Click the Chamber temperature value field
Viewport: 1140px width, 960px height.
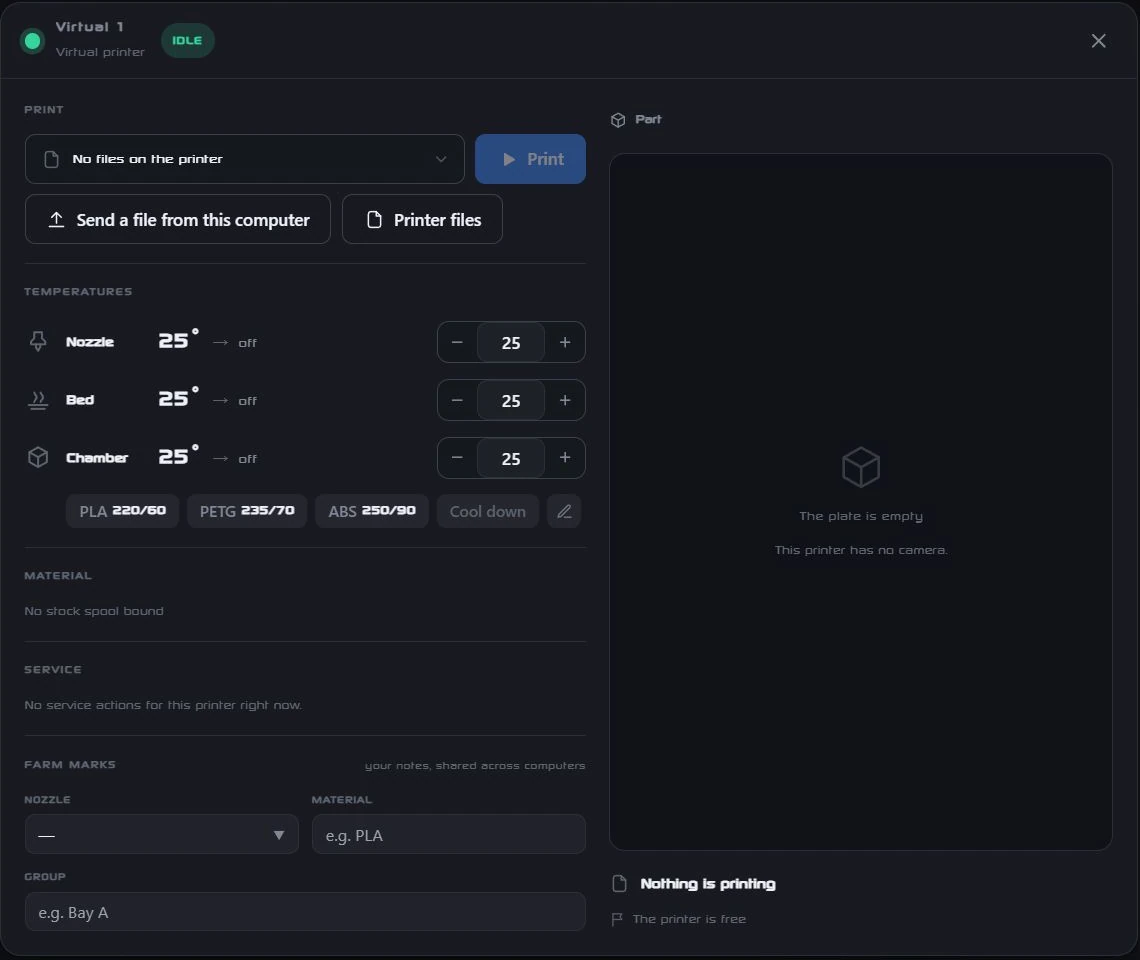click(511, 458)
